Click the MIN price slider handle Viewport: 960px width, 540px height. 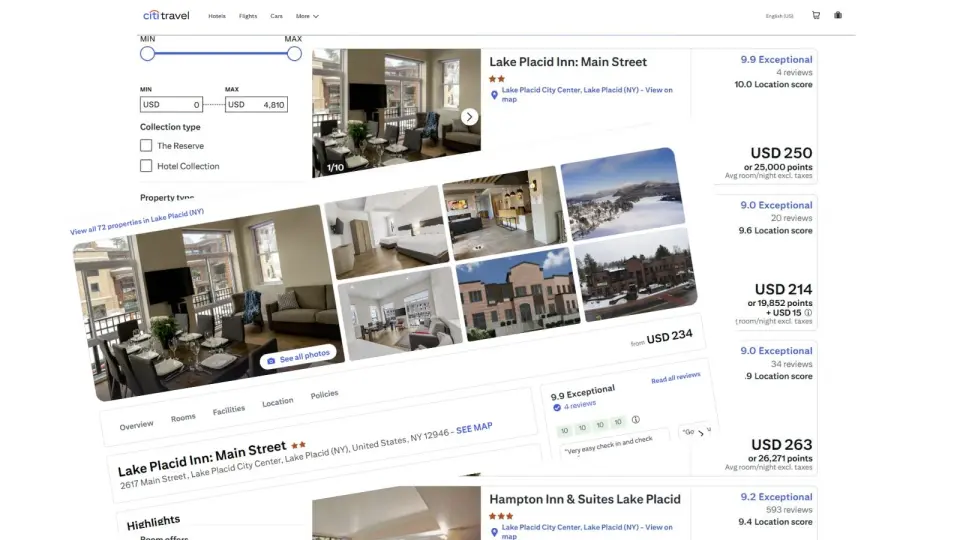tap(147, 54)
